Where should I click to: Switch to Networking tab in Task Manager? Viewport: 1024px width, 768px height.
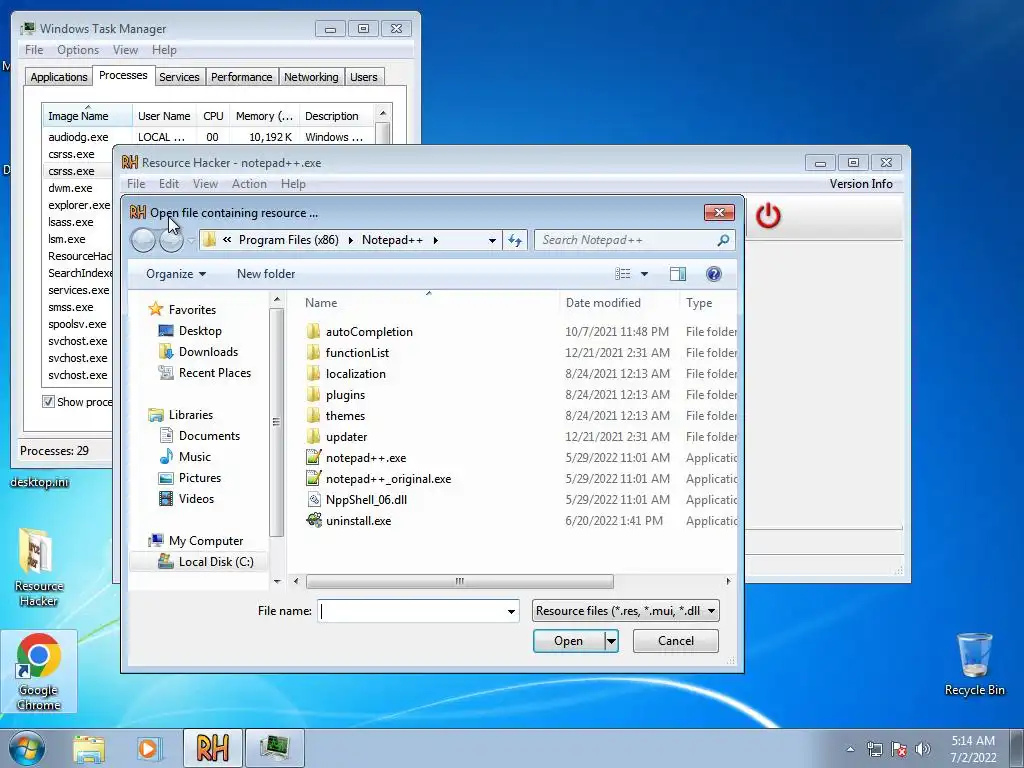[311, 77]
